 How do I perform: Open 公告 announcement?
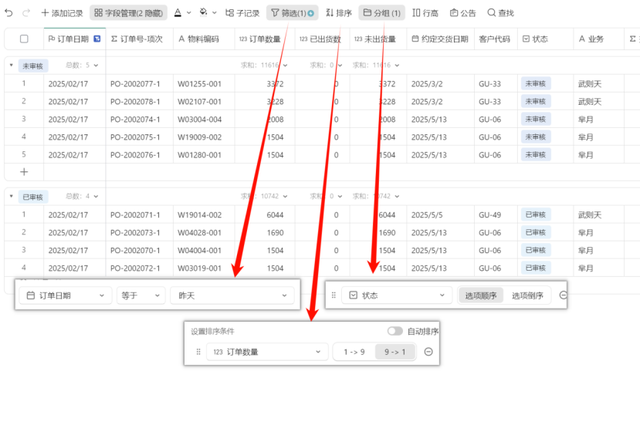point(463,13)
